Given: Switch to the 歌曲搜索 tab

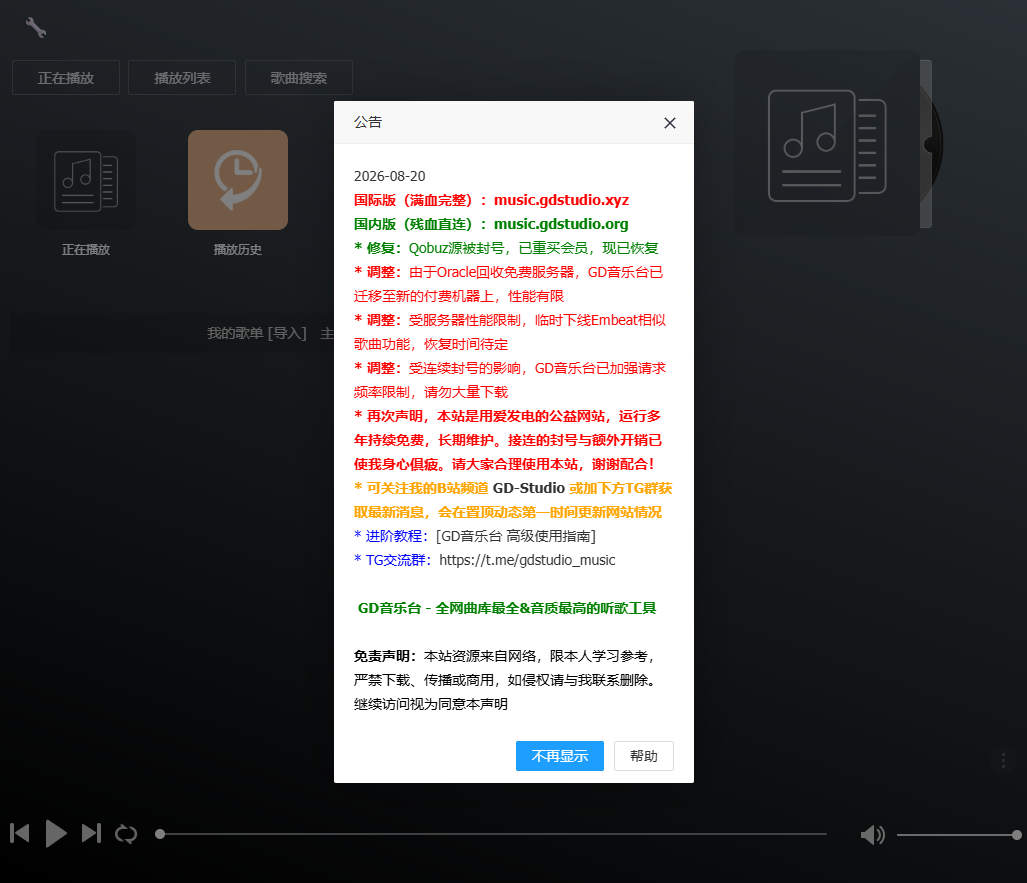Looking at the screenshot, I should [299, 77].
